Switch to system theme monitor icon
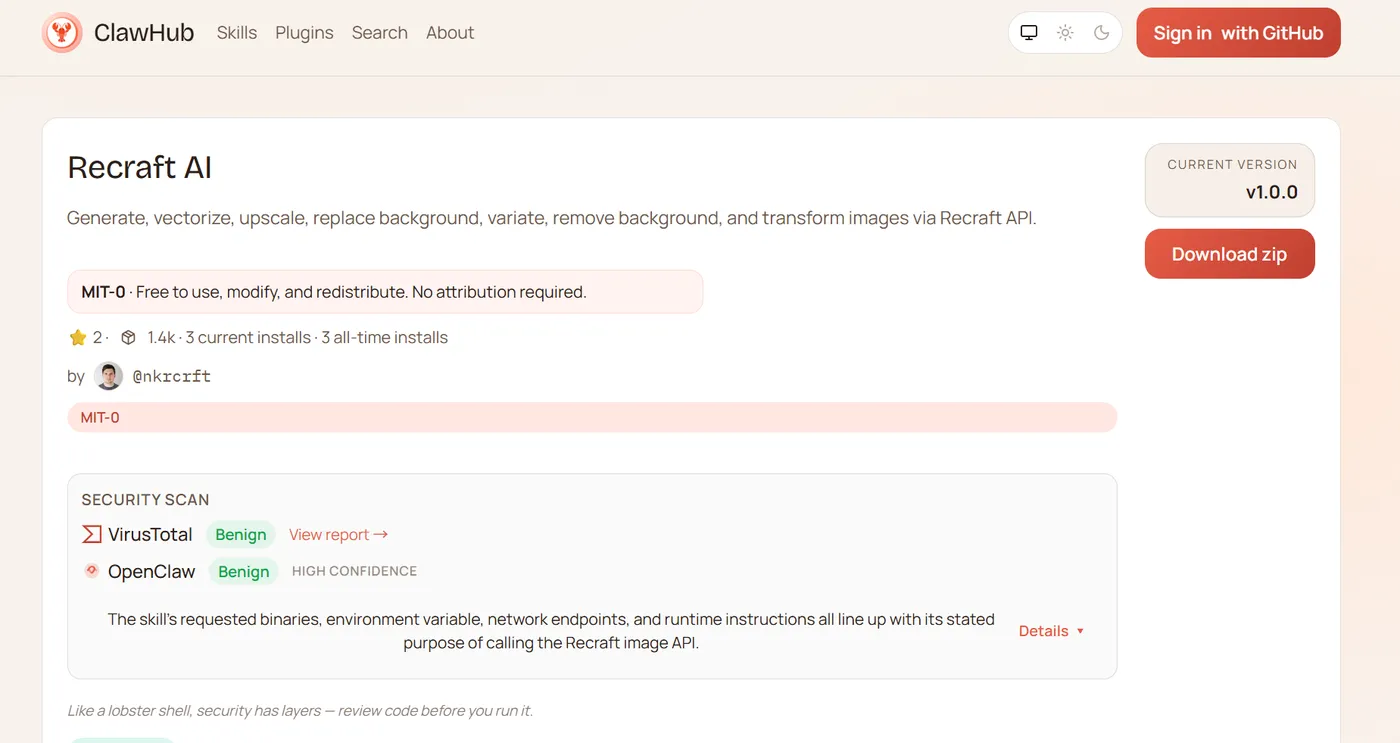This screenshot has width=1400, height=743. point(1029,33)
